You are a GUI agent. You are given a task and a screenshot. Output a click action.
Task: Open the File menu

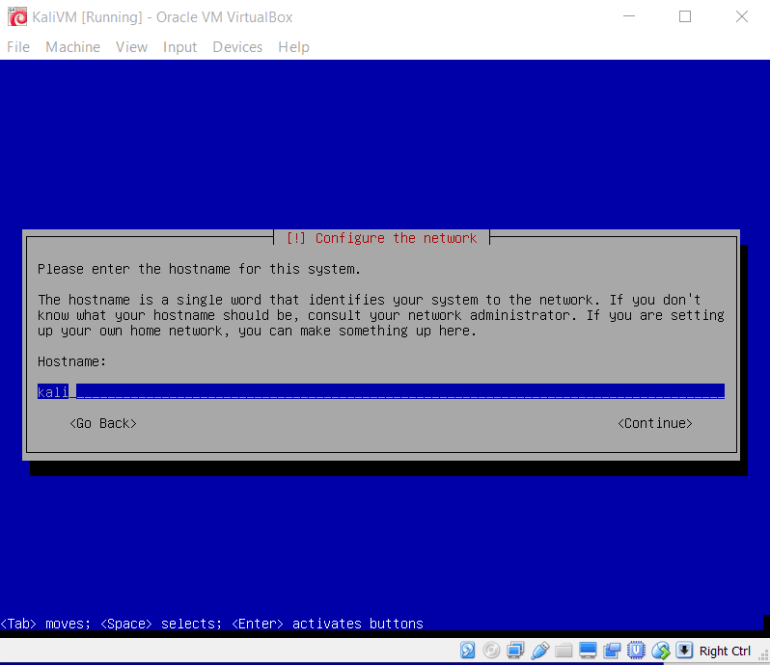pyautogui.click(x=18, y=47)
